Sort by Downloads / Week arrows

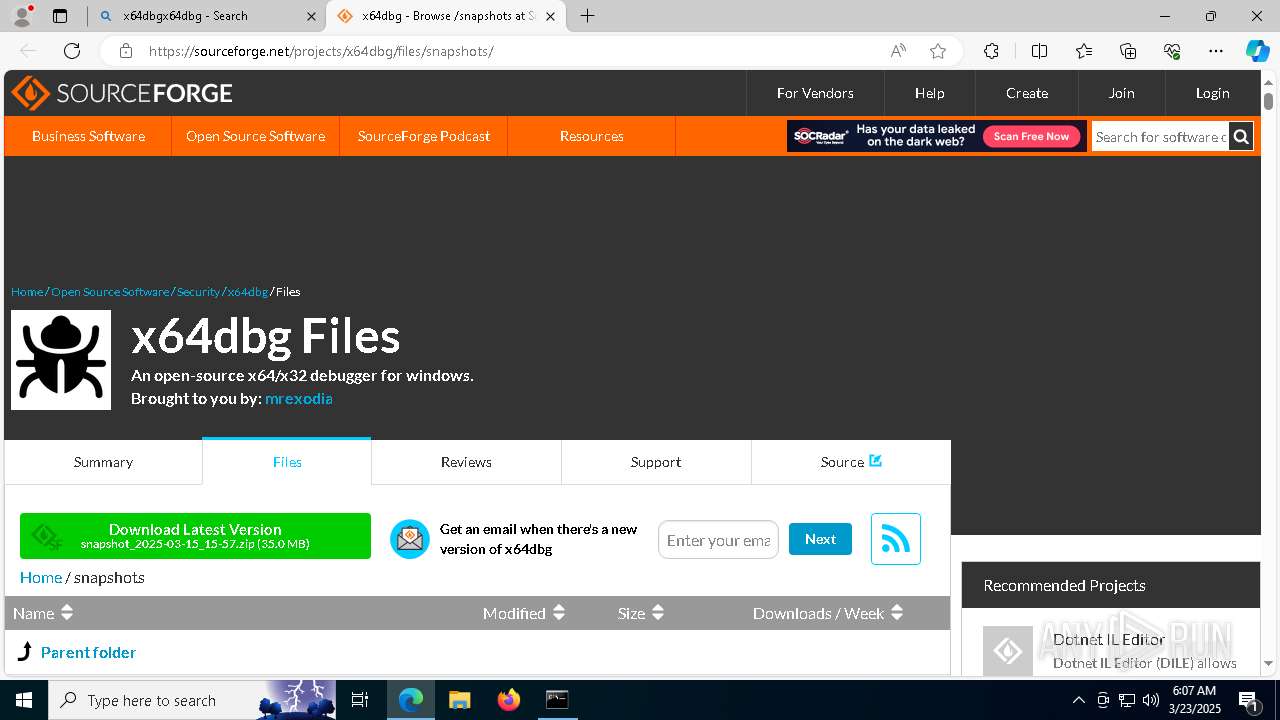coord(897,613)
